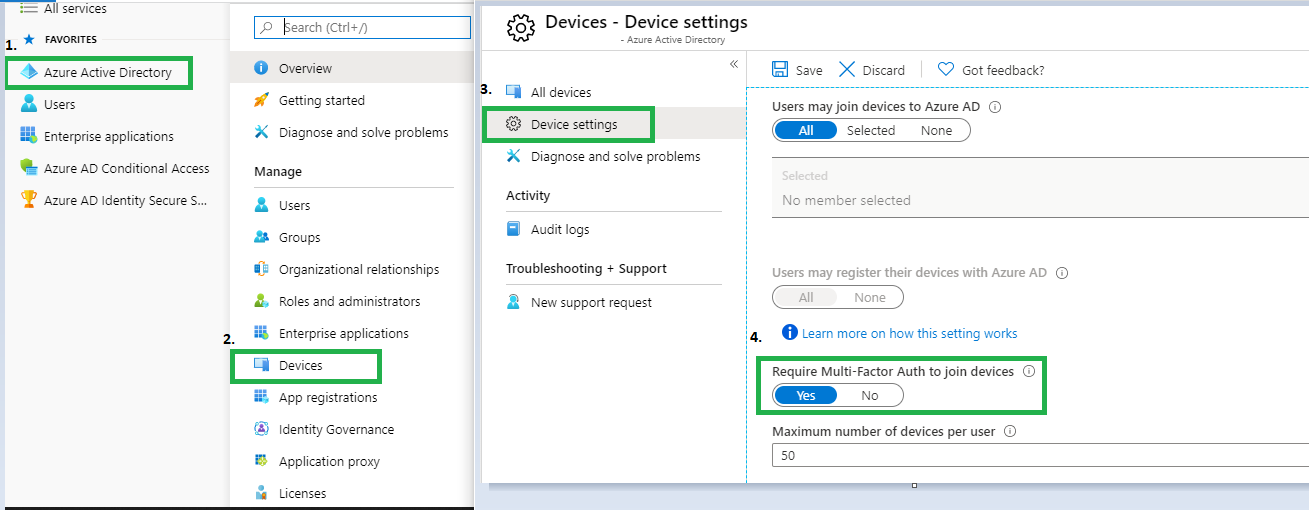Screen dimensions: 1309x510
Task: Click the Got feedback heart icon
Action: pyautogui.click(x=945, y=69)
